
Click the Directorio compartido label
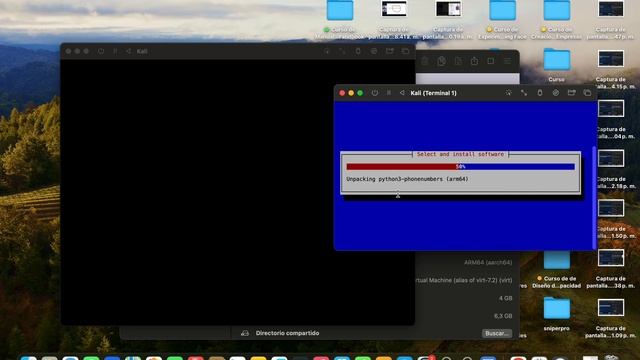coord(287,333)
